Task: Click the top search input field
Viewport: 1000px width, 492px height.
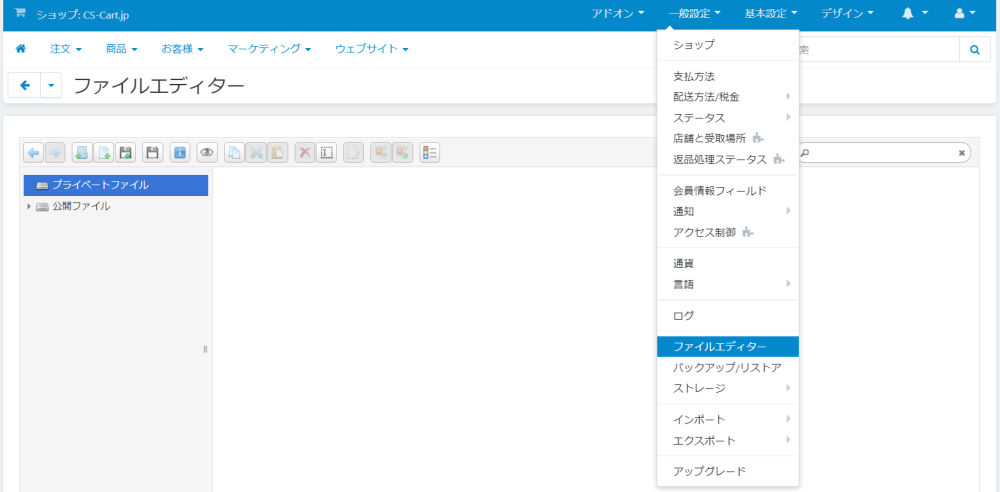Action: (x=879, y=49)
